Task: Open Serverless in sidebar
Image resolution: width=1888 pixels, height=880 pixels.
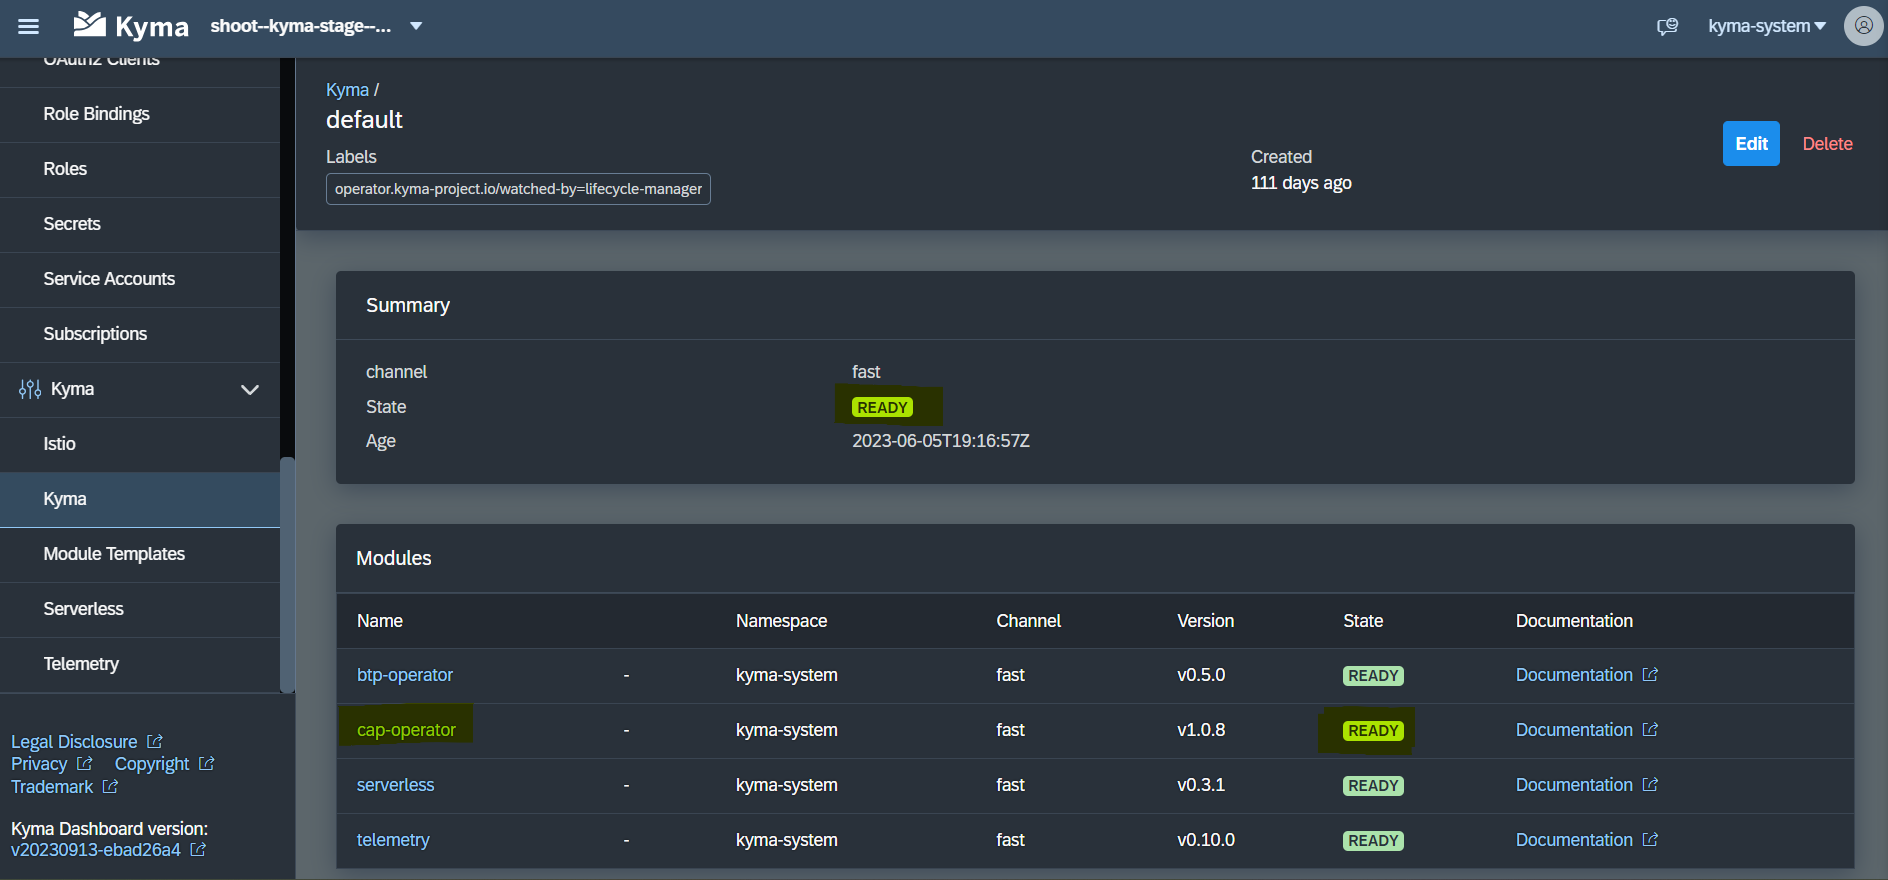Action: tap(140, 609)
